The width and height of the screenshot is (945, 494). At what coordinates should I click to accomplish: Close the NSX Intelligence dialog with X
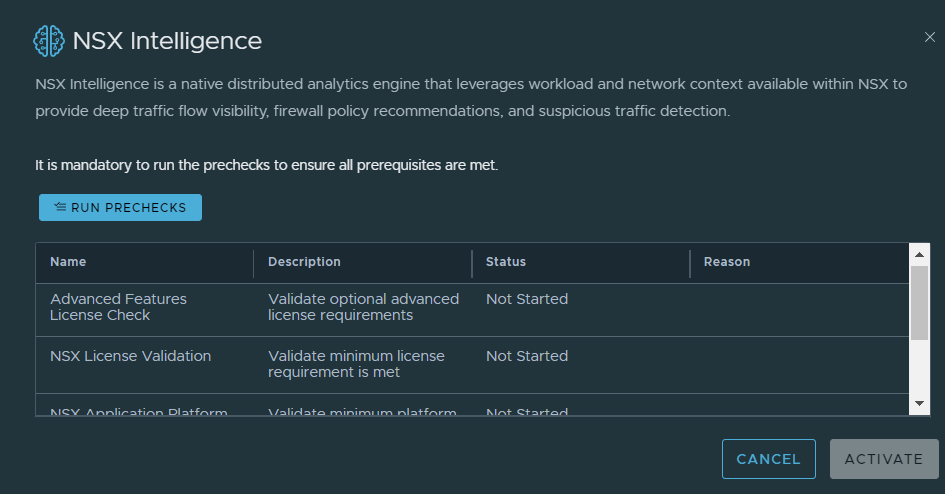tap(930, 37)
